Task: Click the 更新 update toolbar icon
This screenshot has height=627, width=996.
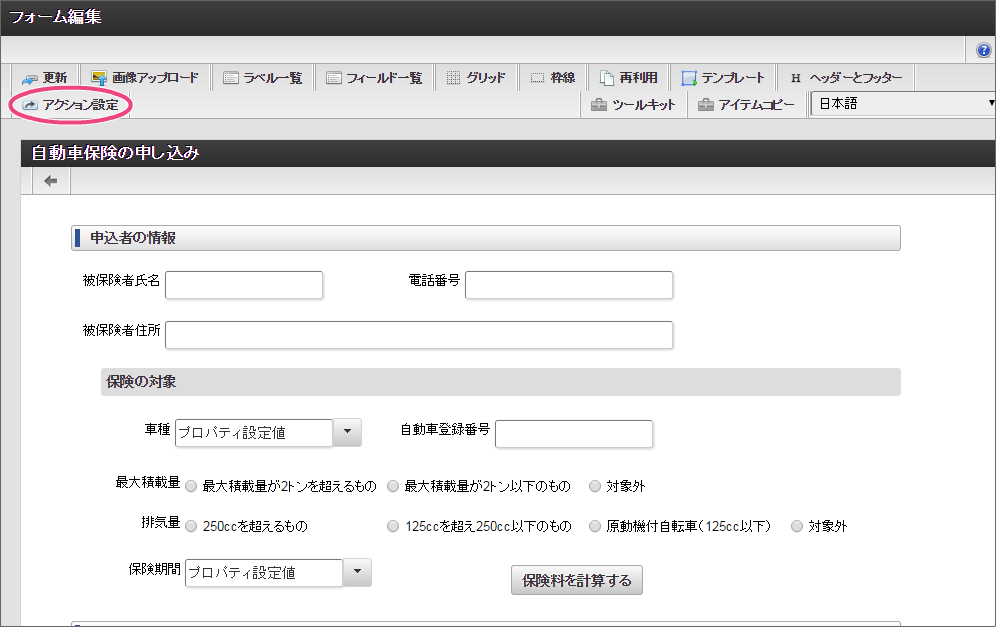Action: pos(44,78)
